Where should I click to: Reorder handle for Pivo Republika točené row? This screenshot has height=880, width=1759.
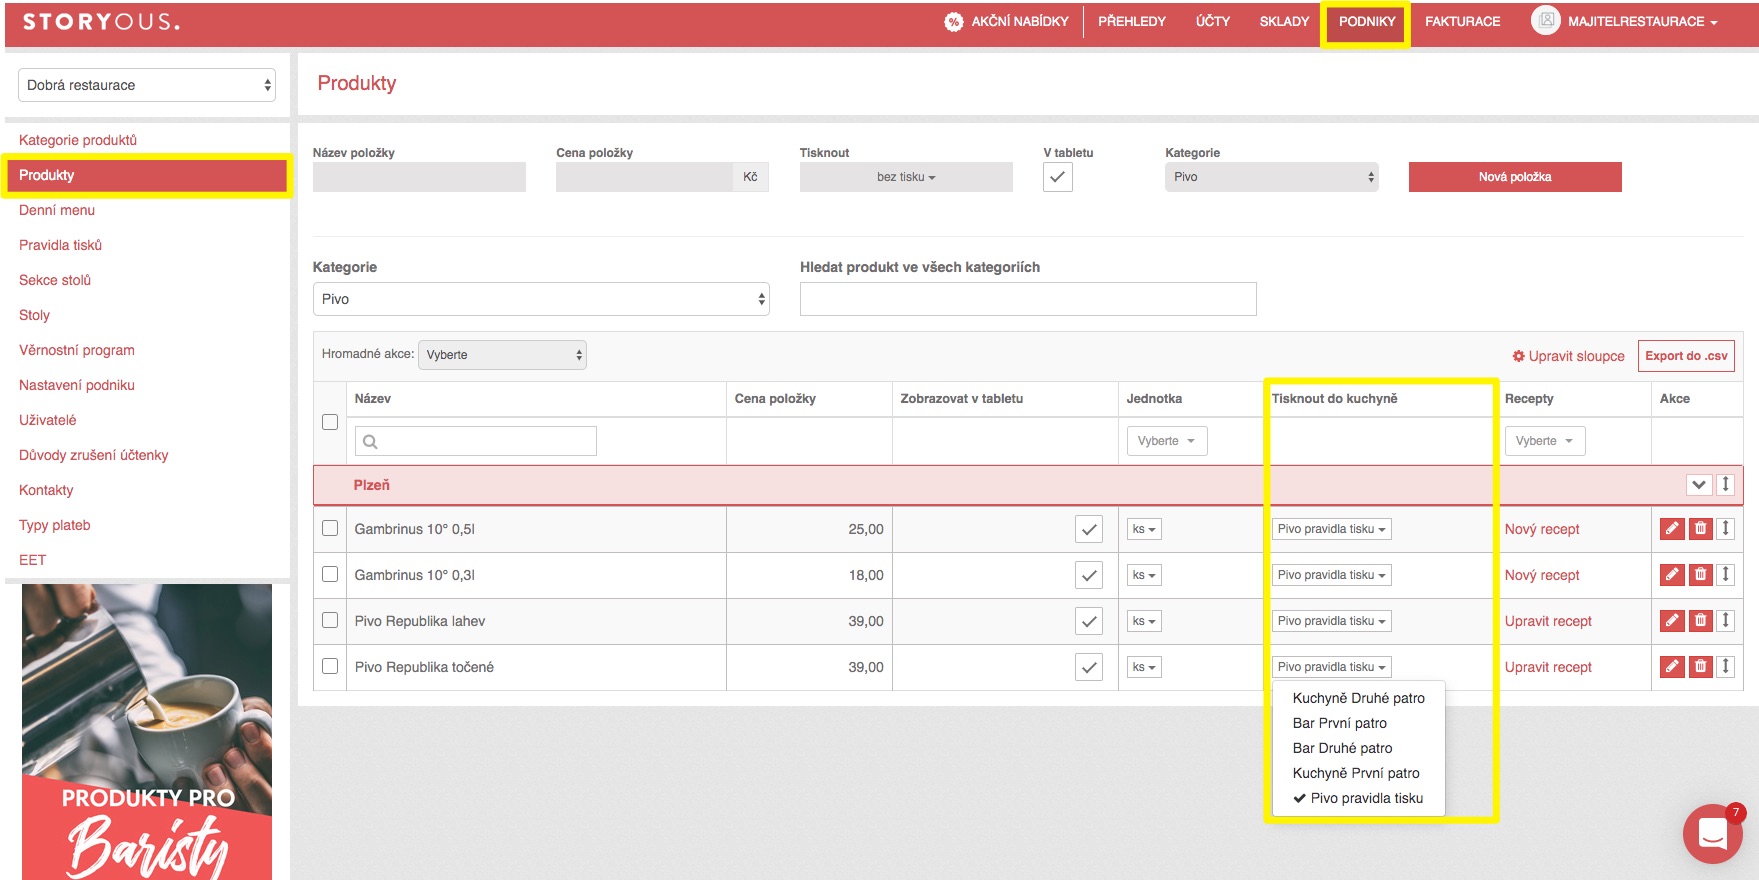tap(1725, 666)
